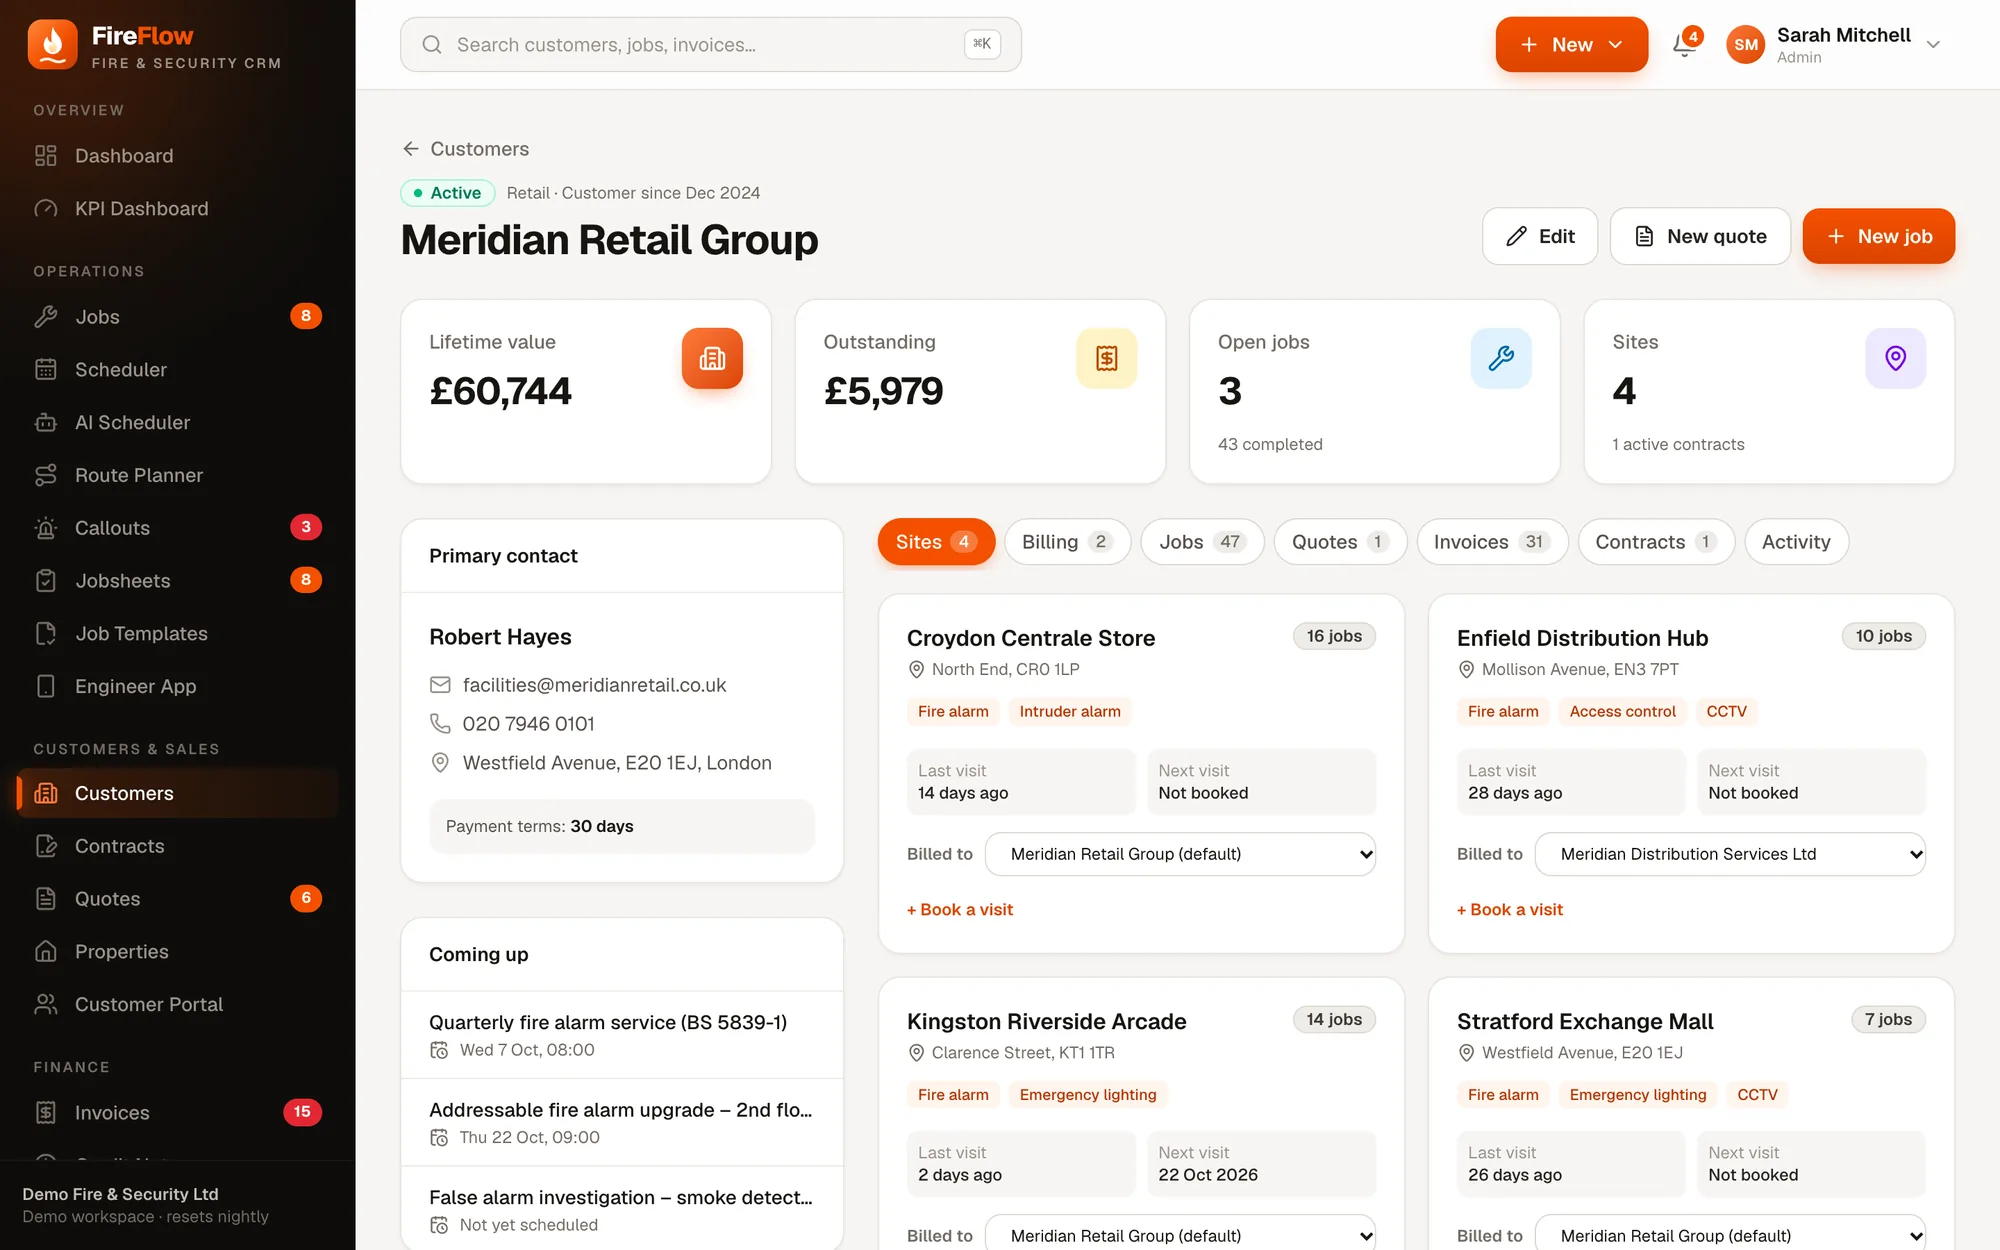
Task: Switch to the Jobs tab
Action: point(1202,542)
